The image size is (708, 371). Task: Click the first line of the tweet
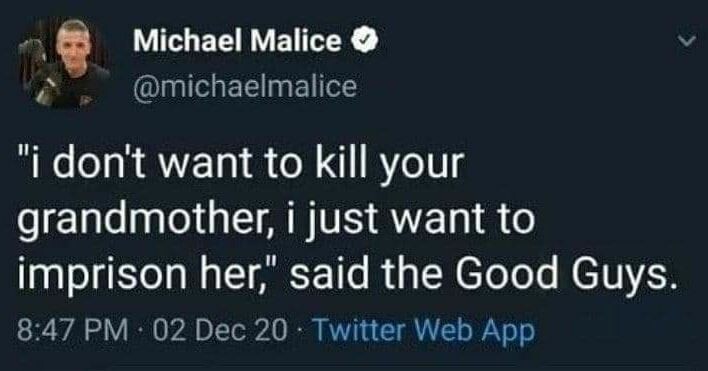tap(242, 165)
